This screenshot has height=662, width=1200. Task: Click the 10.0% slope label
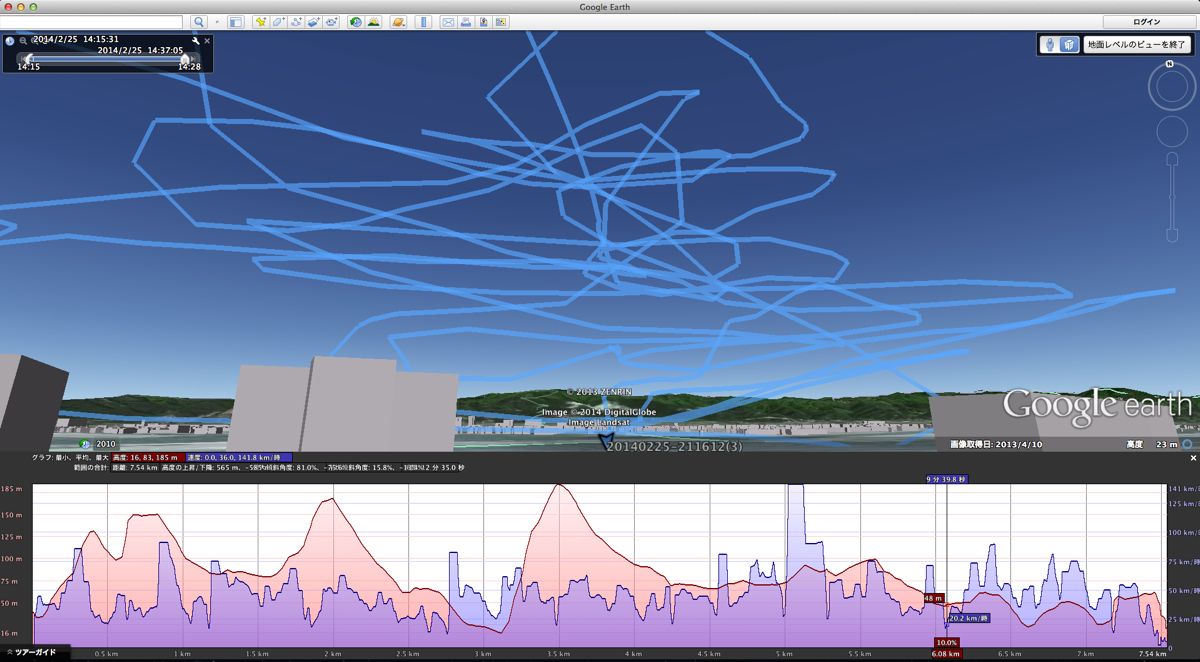point(946,642)
